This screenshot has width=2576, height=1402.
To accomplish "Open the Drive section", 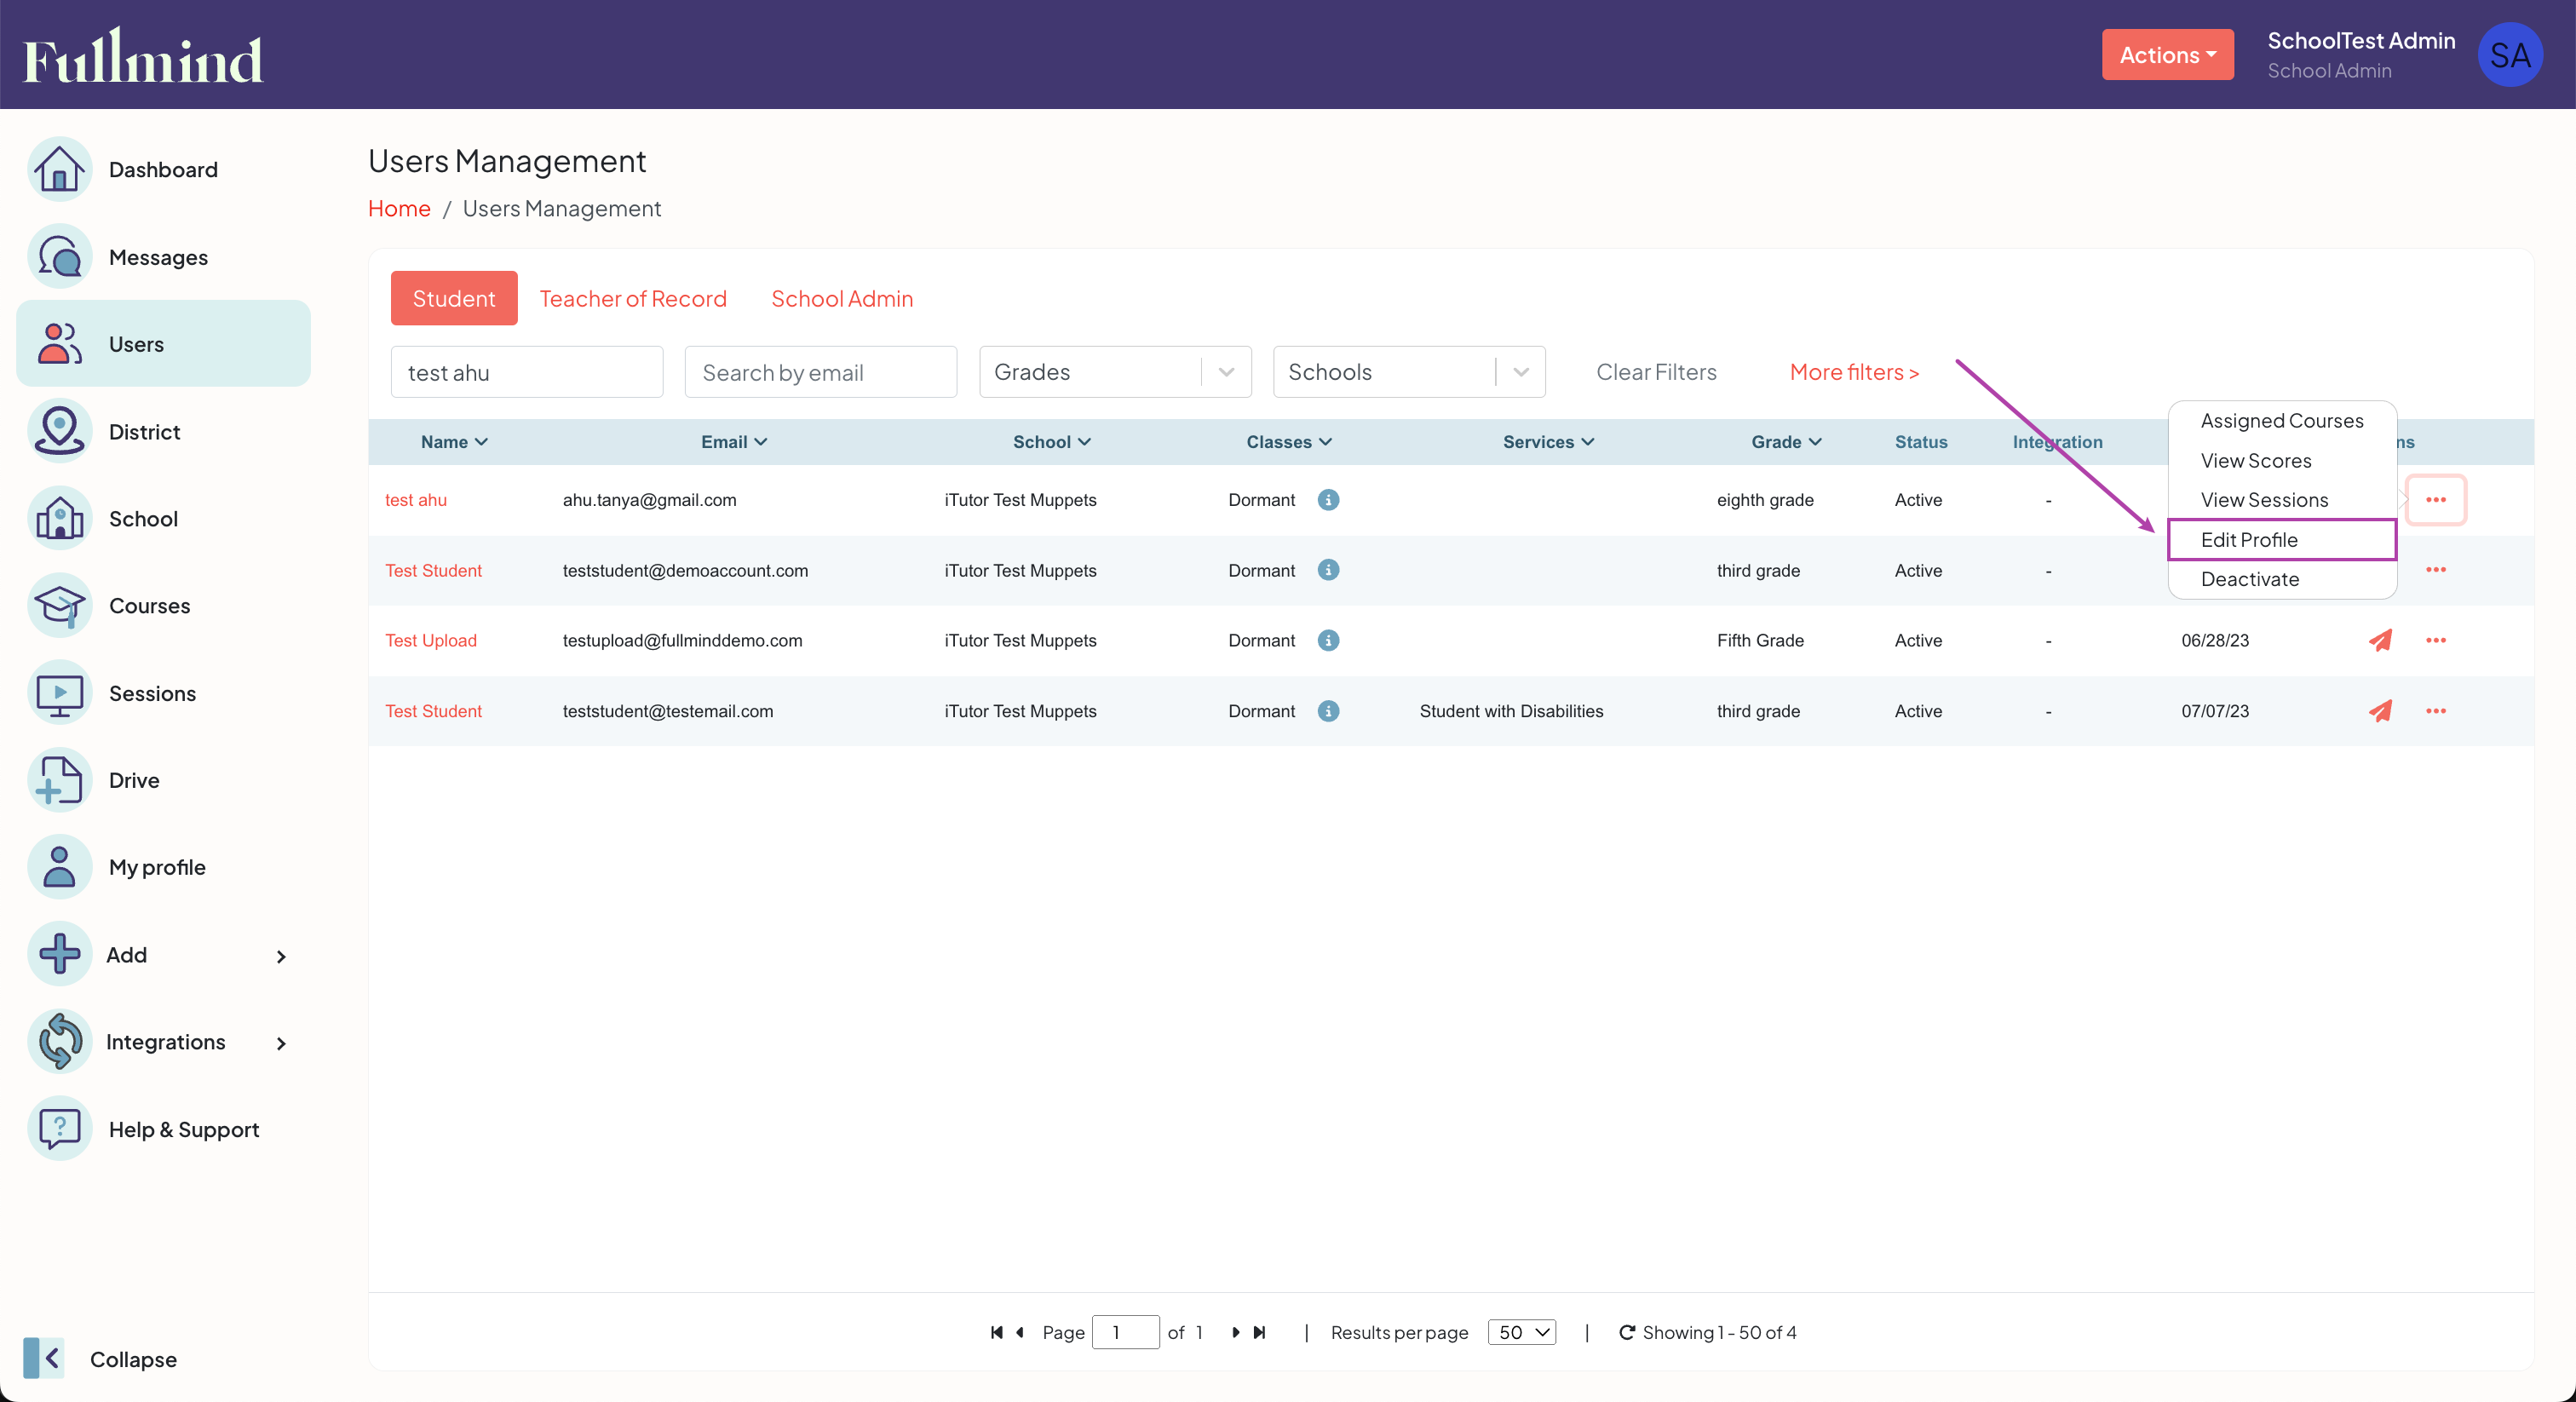I will (134, 780).
